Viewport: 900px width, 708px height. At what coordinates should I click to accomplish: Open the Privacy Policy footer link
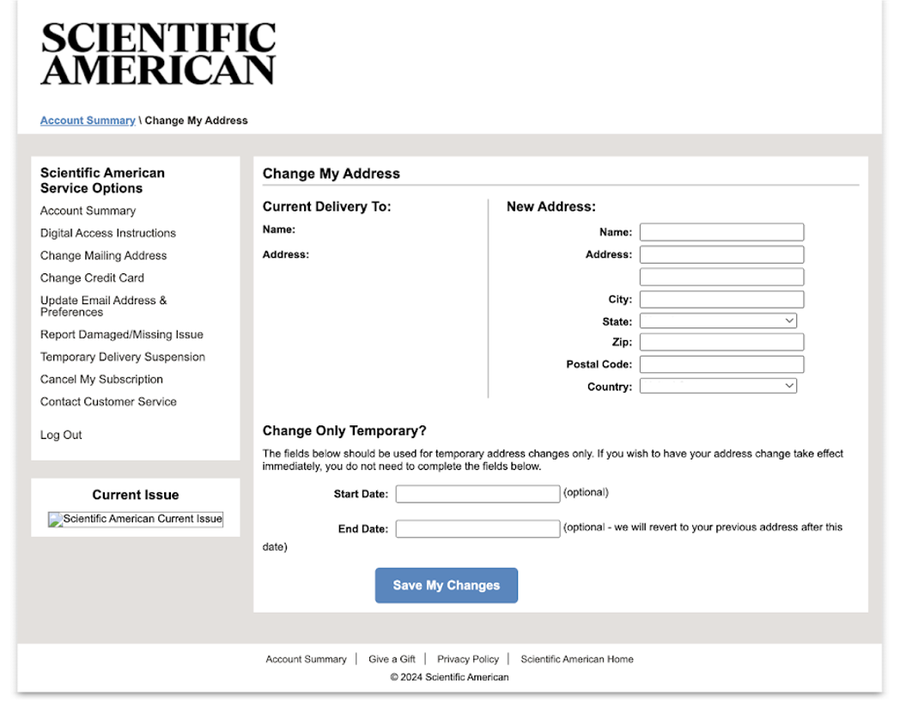point(468,659)
